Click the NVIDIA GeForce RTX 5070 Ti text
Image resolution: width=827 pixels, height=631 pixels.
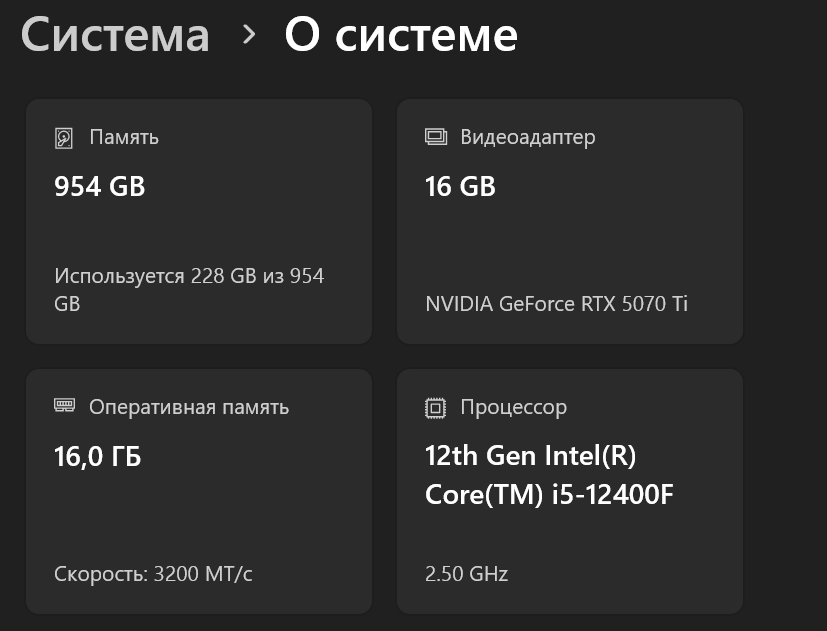[x=556, y=304]
